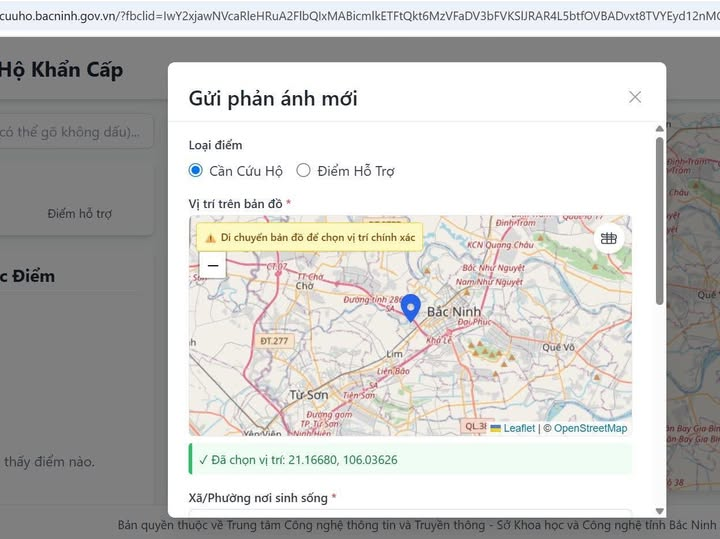The height and width of the screenshot is (539, 720).
Task: Open the OpenStreetMap attribution link
Action: (x=590, y=428)
